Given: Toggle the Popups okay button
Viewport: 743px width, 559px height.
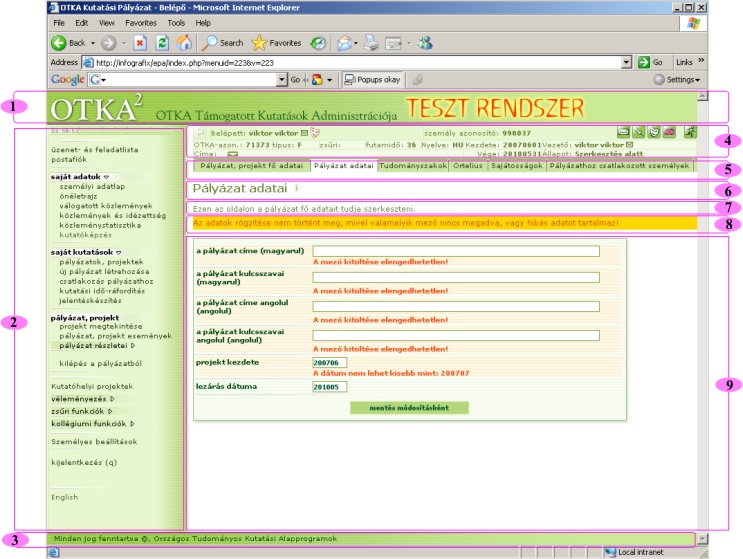Looking at the screenshot, I should pos(372,80).
